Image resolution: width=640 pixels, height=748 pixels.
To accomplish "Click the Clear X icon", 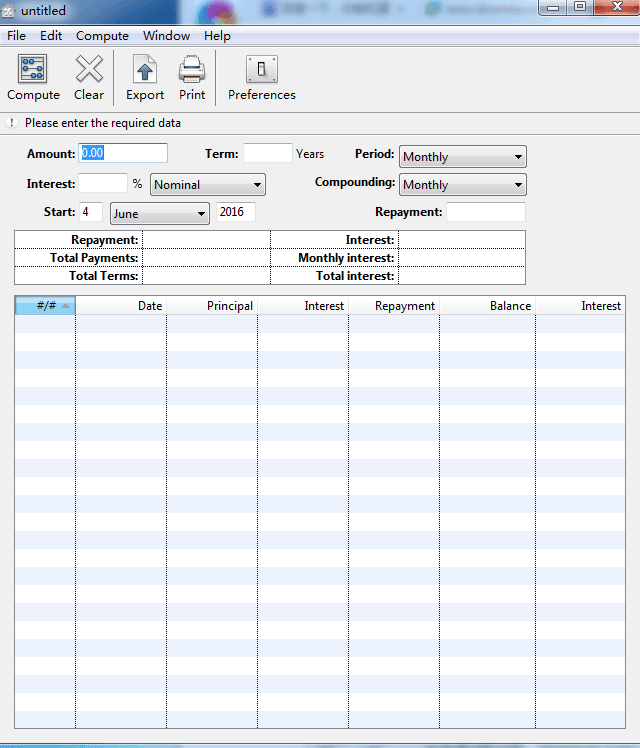I will tap(89, 70).
